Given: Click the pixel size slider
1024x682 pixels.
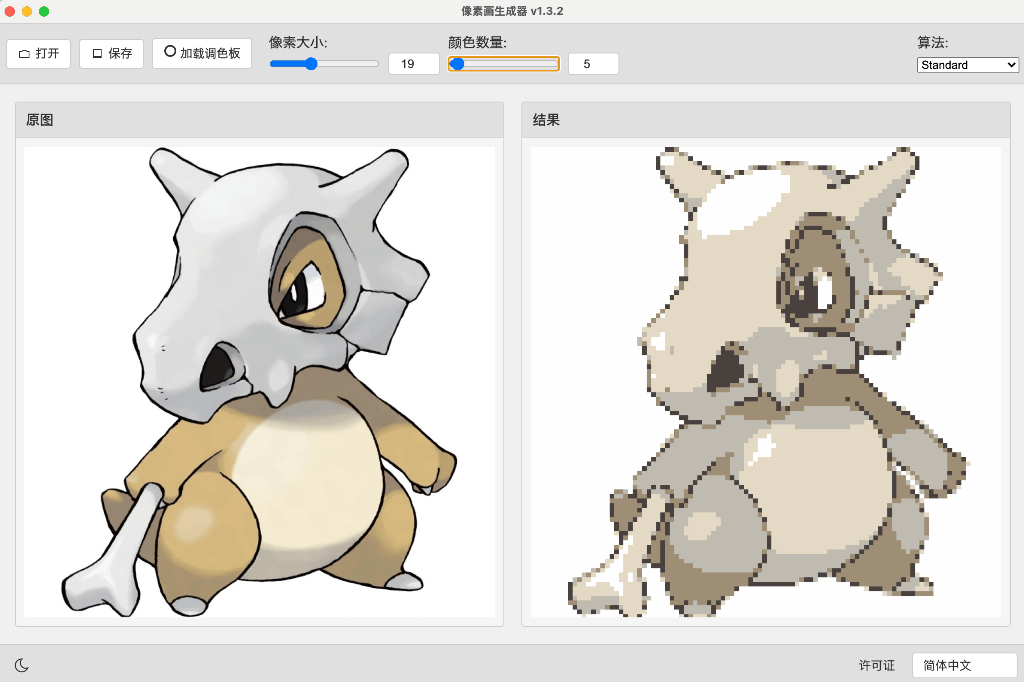Looking at the screenshot, I should 324,63.
